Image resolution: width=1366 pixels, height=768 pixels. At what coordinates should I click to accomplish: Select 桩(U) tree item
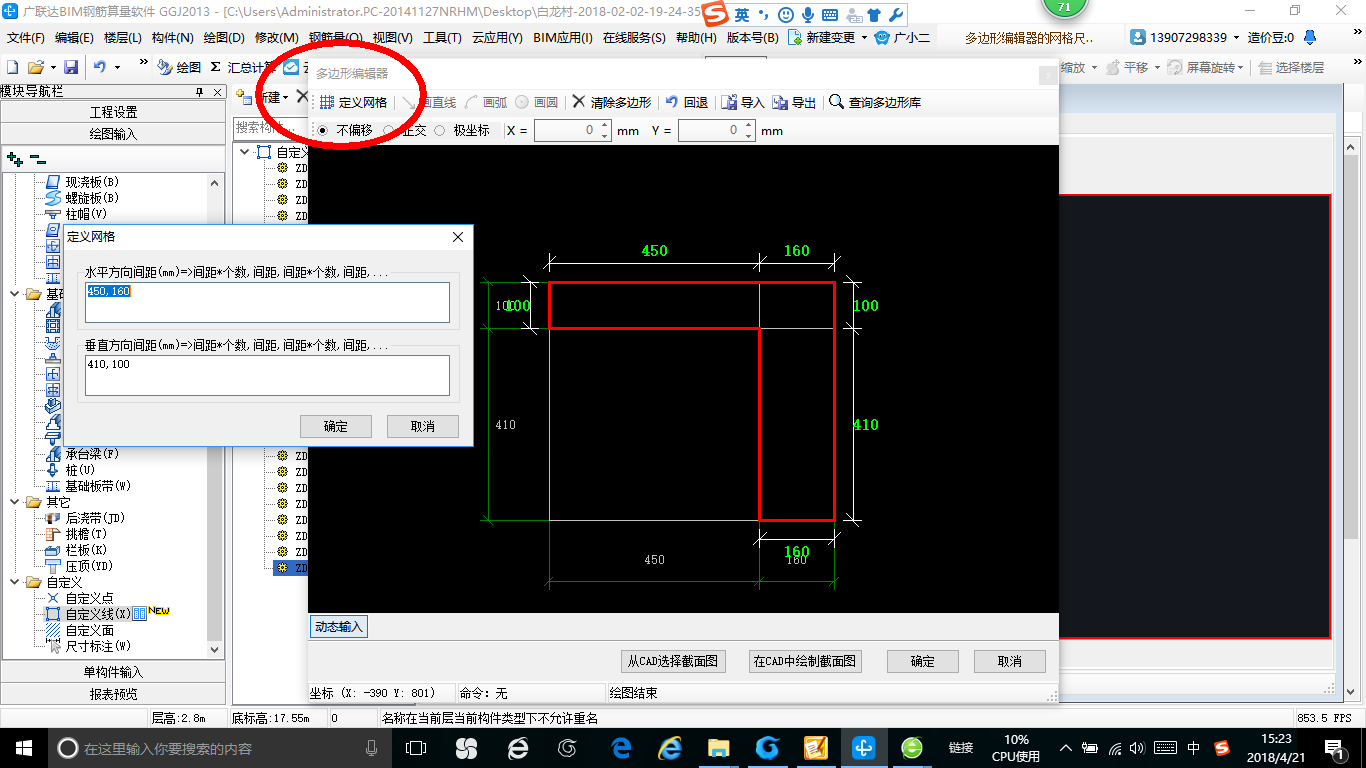[x=70, y=470]
